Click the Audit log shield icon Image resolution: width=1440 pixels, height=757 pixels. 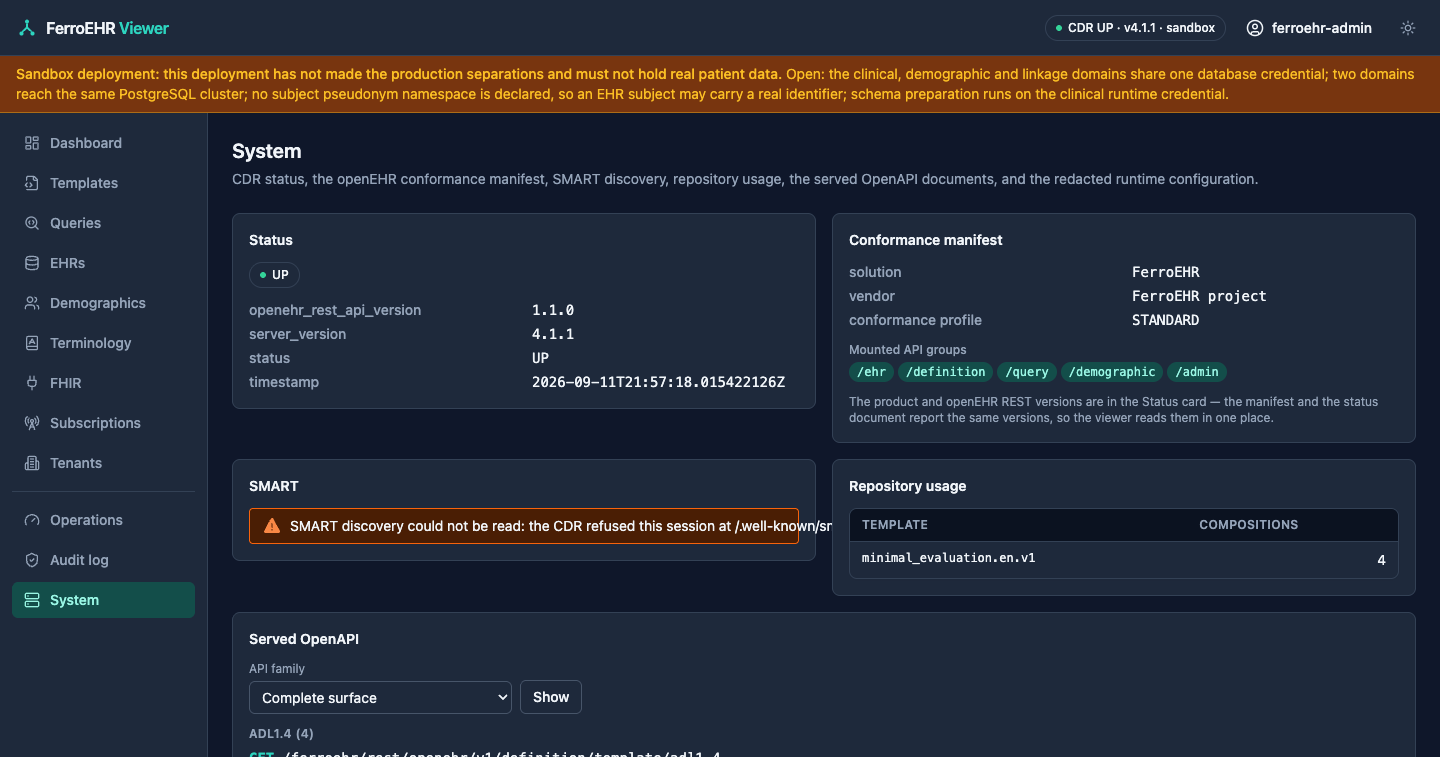click(x=32, y=560)
